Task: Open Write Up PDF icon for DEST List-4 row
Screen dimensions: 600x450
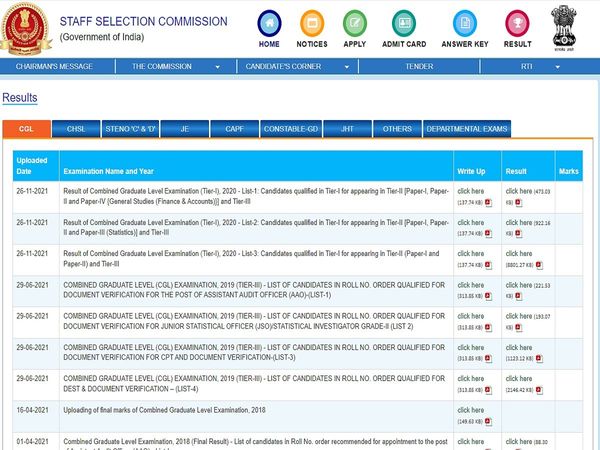Action: [488, 390]
